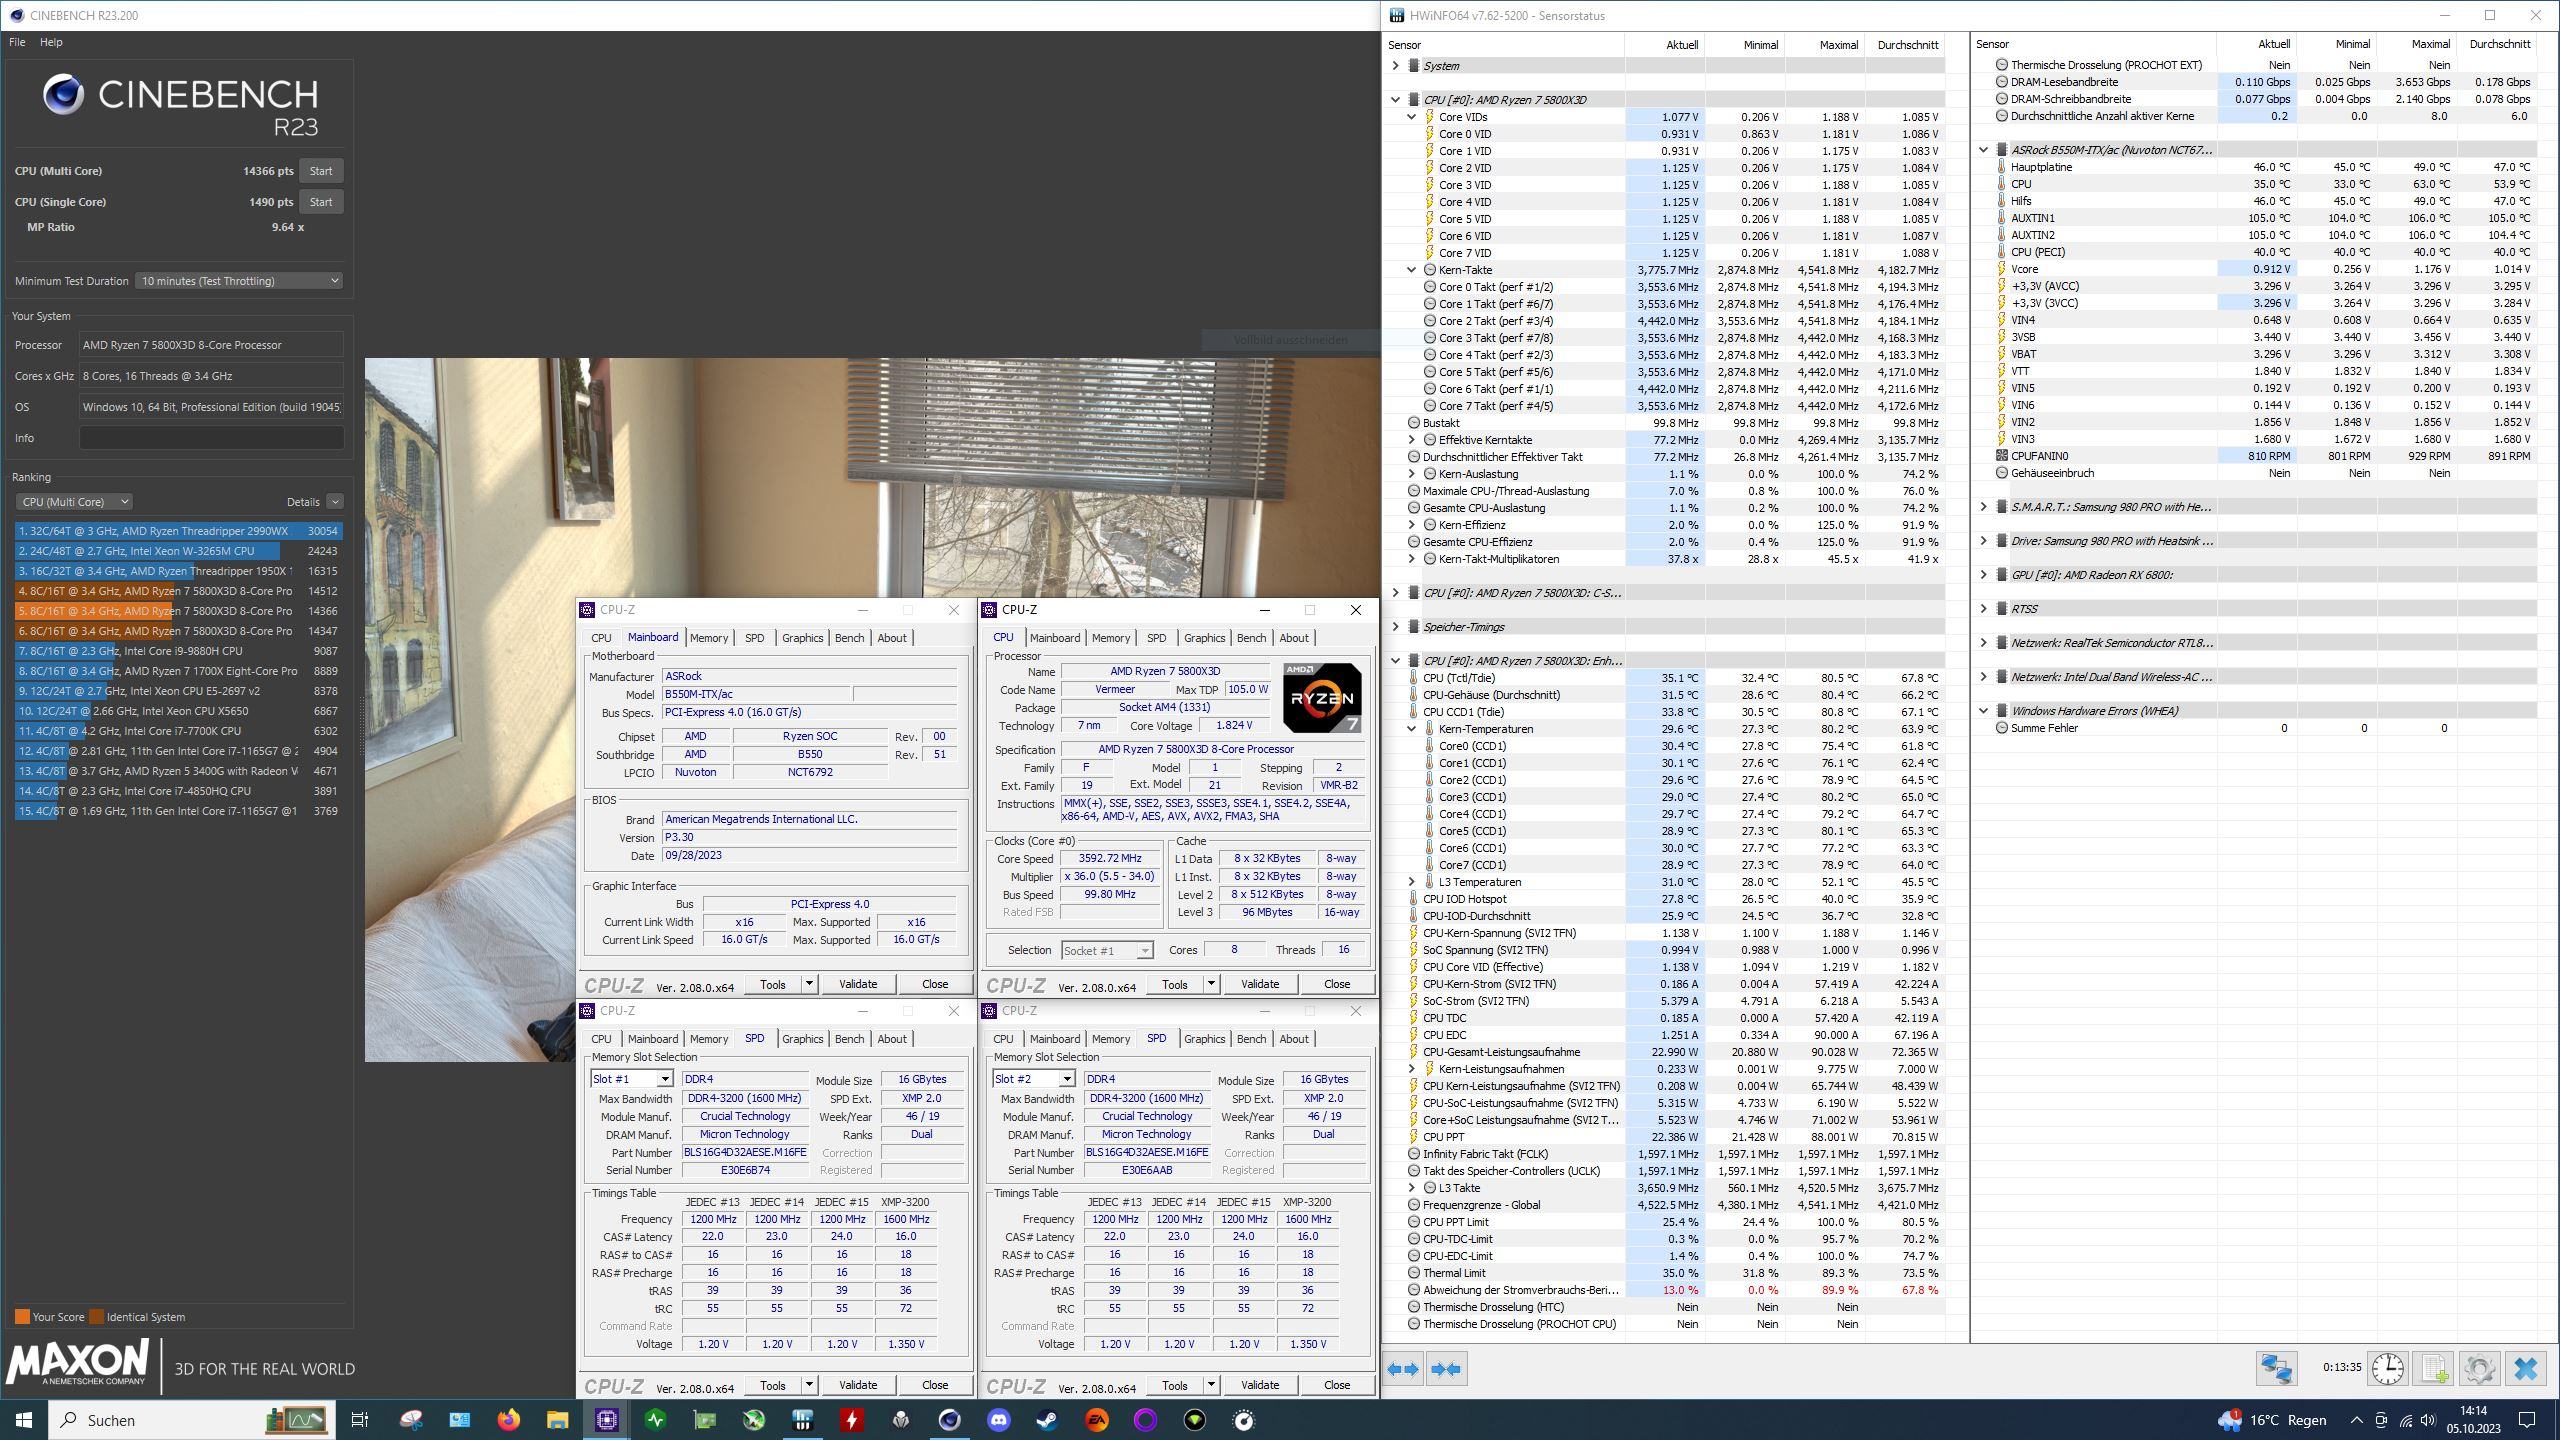The width and height of the screenshot is (2560, 1440).
Task: Open Discord icon in taskbar
Action: click(998, 1420)
